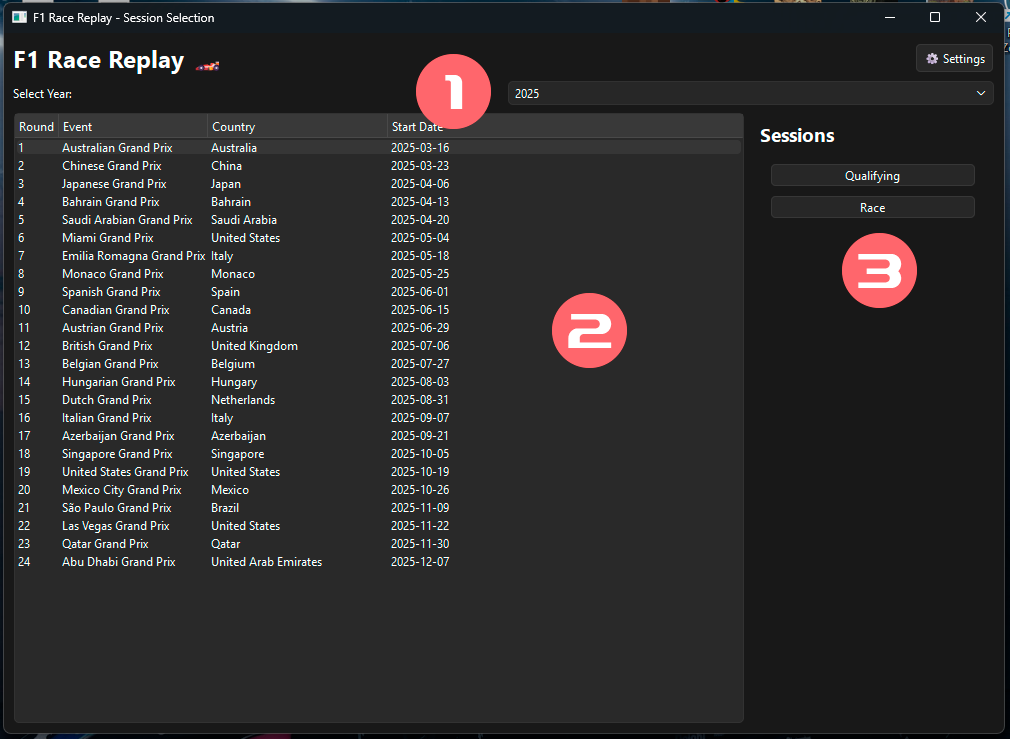The height and width of the screenshot is (739, 1010).
Task: Choose the British Grand Prix event
Action: pyautogui.click(x=107, y=346)
